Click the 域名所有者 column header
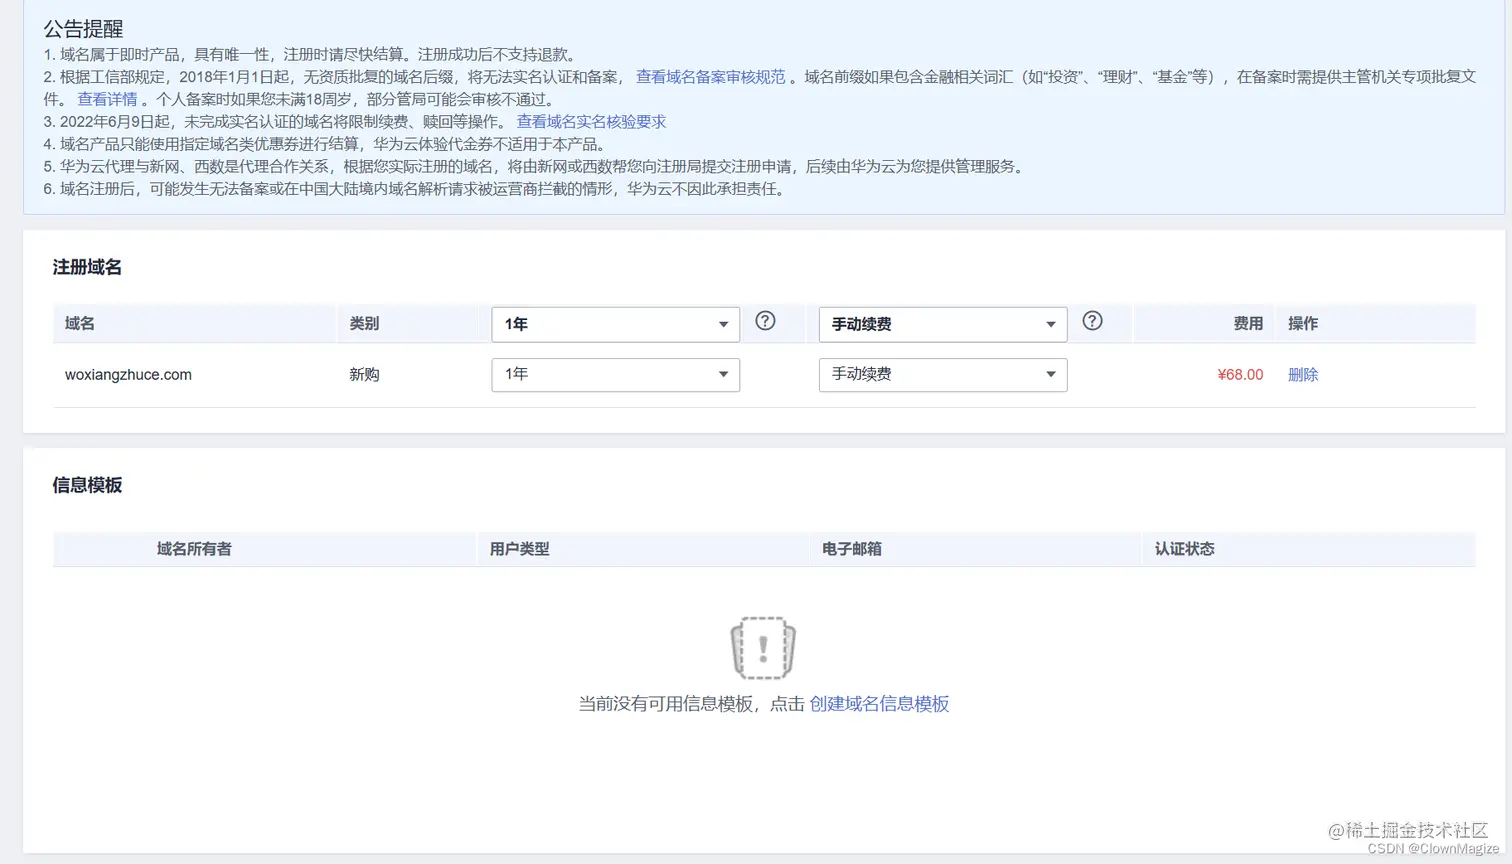 tap(194, 548)
